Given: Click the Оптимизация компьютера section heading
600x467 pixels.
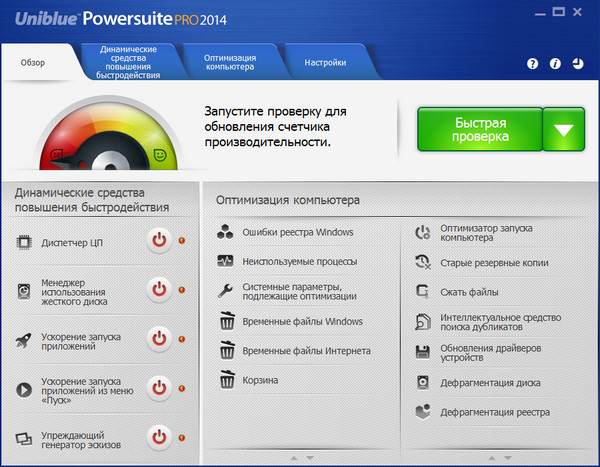Looking at the screenshot, I should tap(288, 200).
